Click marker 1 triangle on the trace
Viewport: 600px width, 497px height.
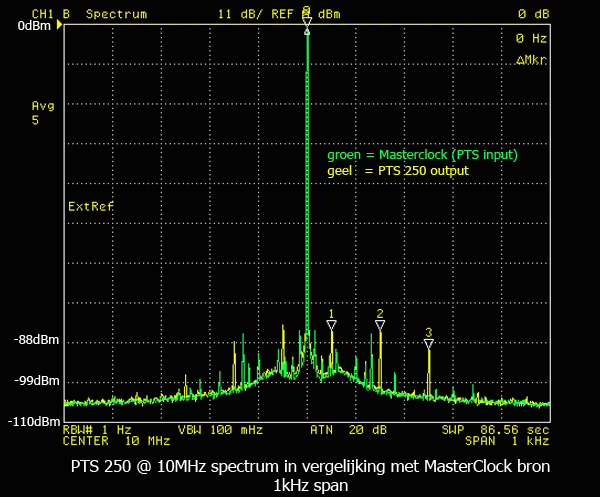[x=331, y=325]
